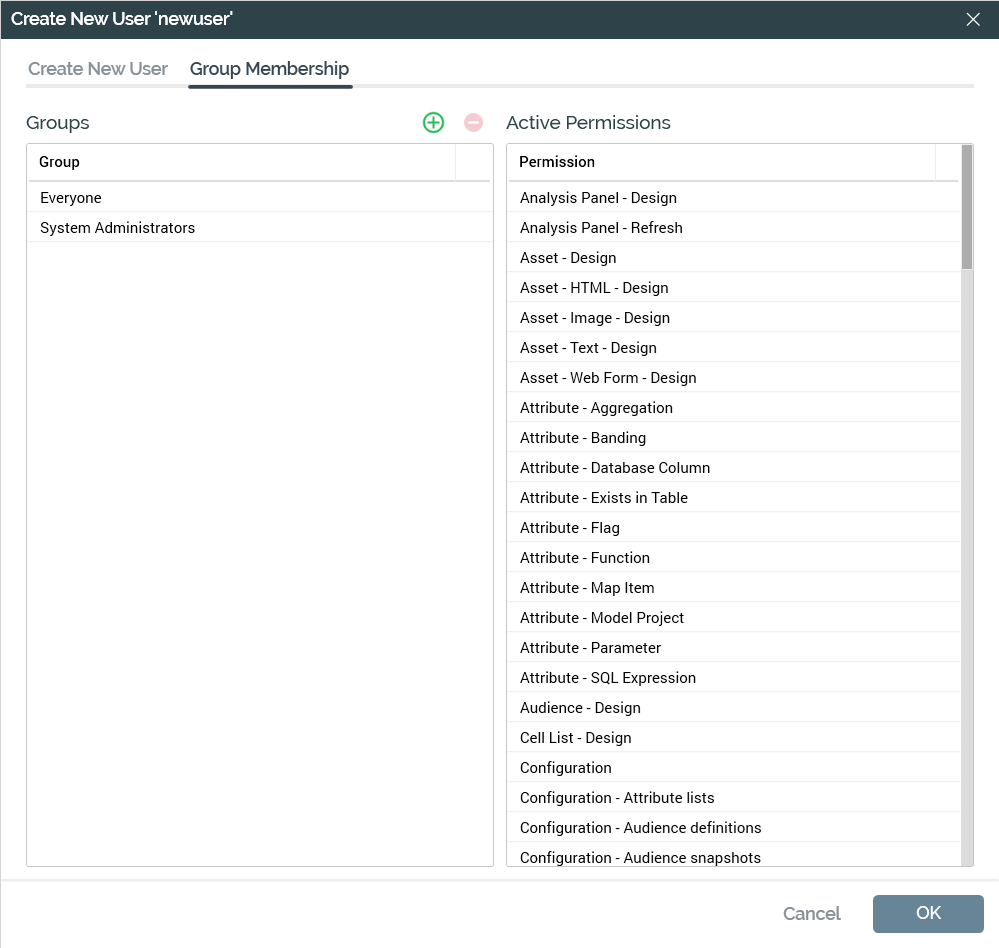Switch to the Create New User tab
This screenshot has width=999, height=948.
(98, 69)
